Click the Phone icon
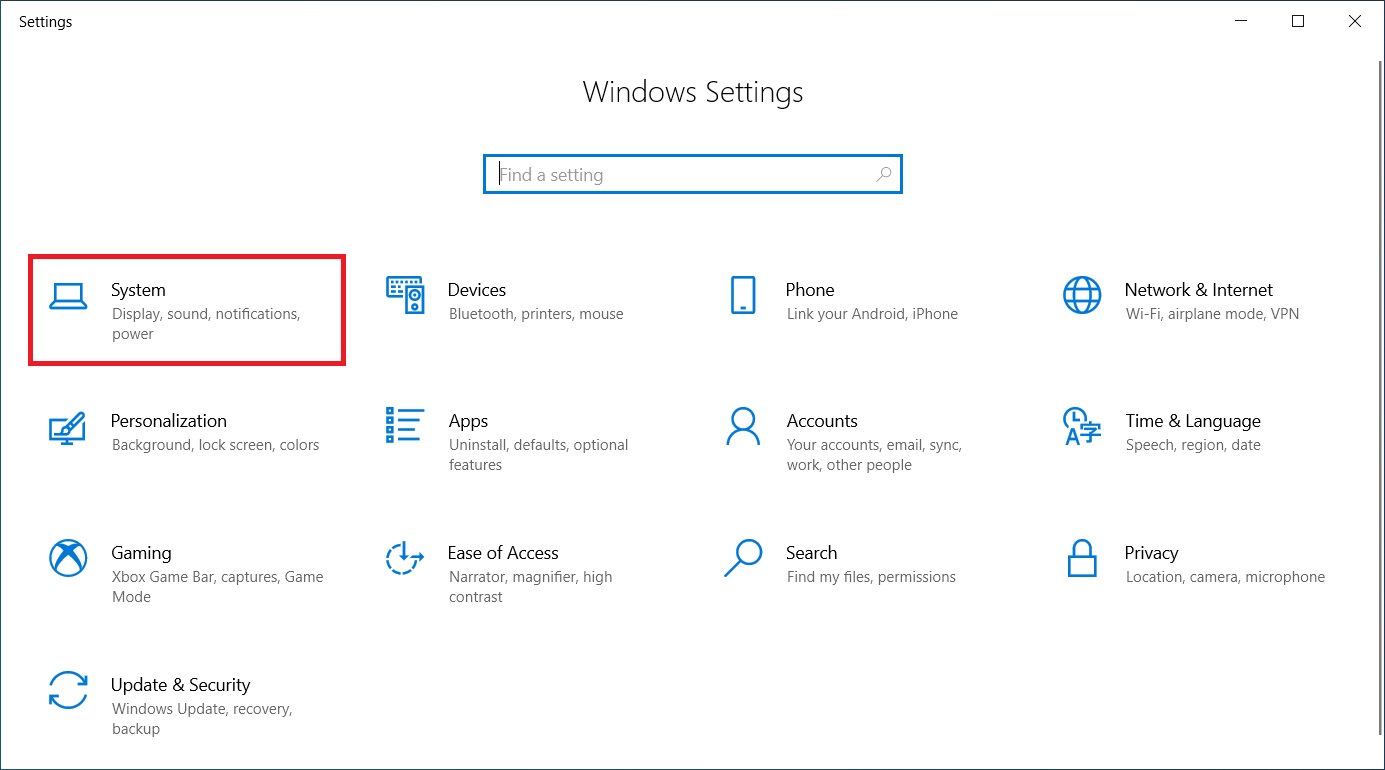Image resolution: width=1385 pixels, height=770 pixels. pos(742,295)
